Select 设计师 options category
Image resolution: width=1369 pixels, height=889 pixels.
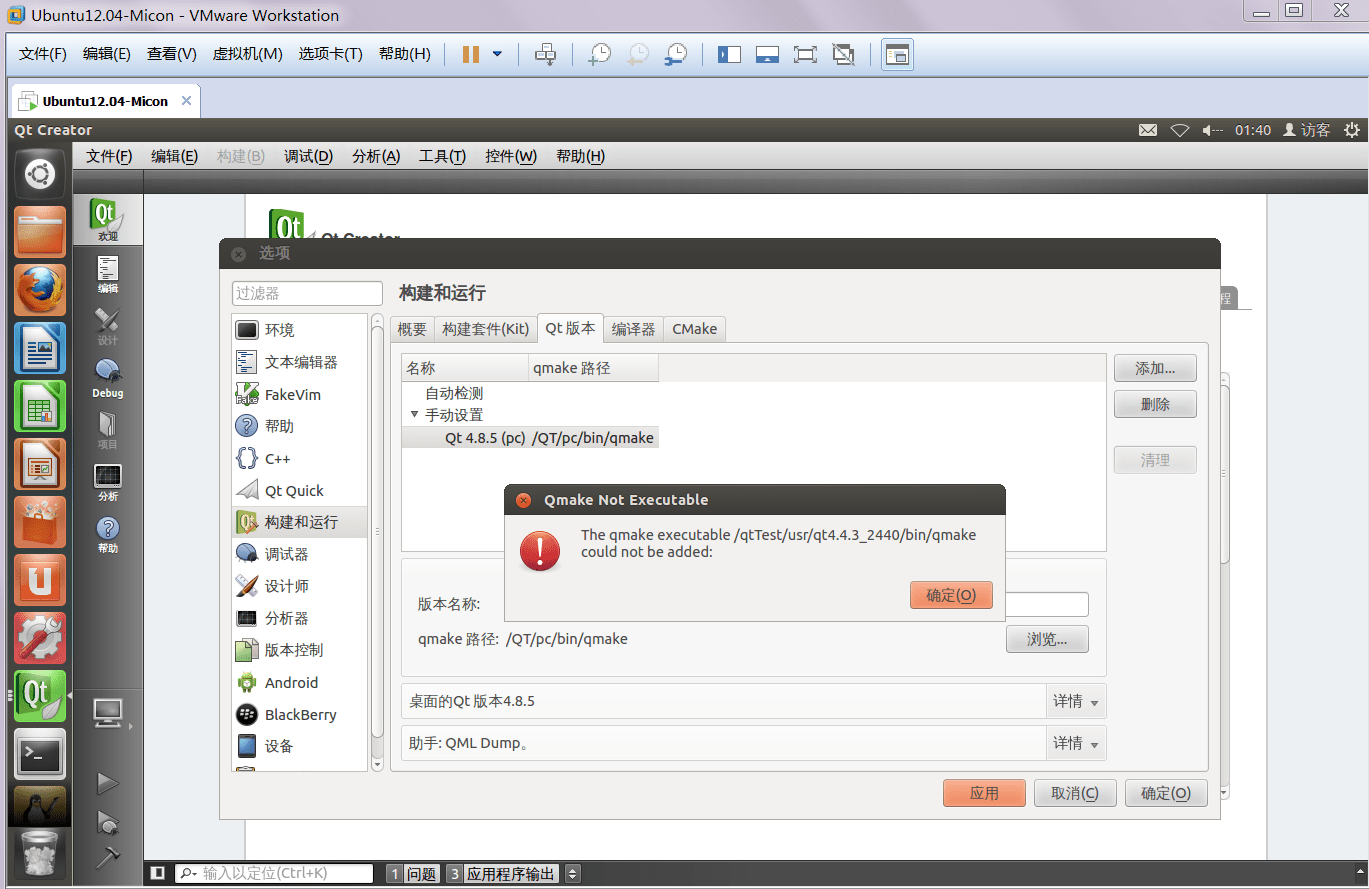coord(299,586)
